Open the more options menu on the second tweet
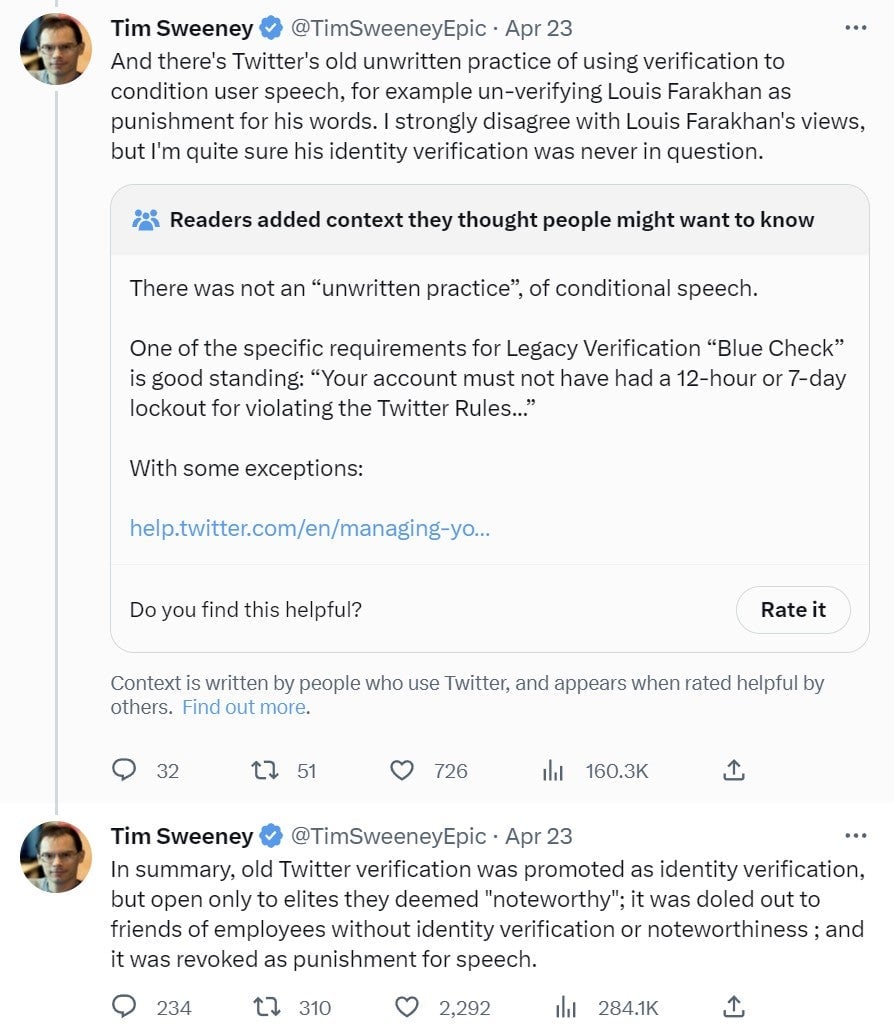 pyautogui.click(x=855, y=835)
